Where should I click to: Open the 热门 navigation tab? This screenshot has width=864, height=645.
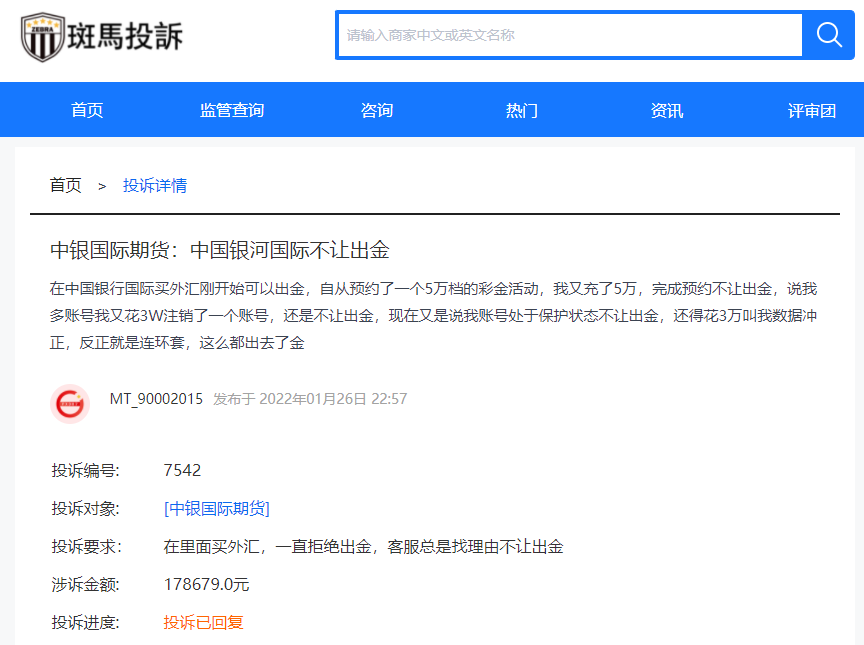tap(521, 110)
